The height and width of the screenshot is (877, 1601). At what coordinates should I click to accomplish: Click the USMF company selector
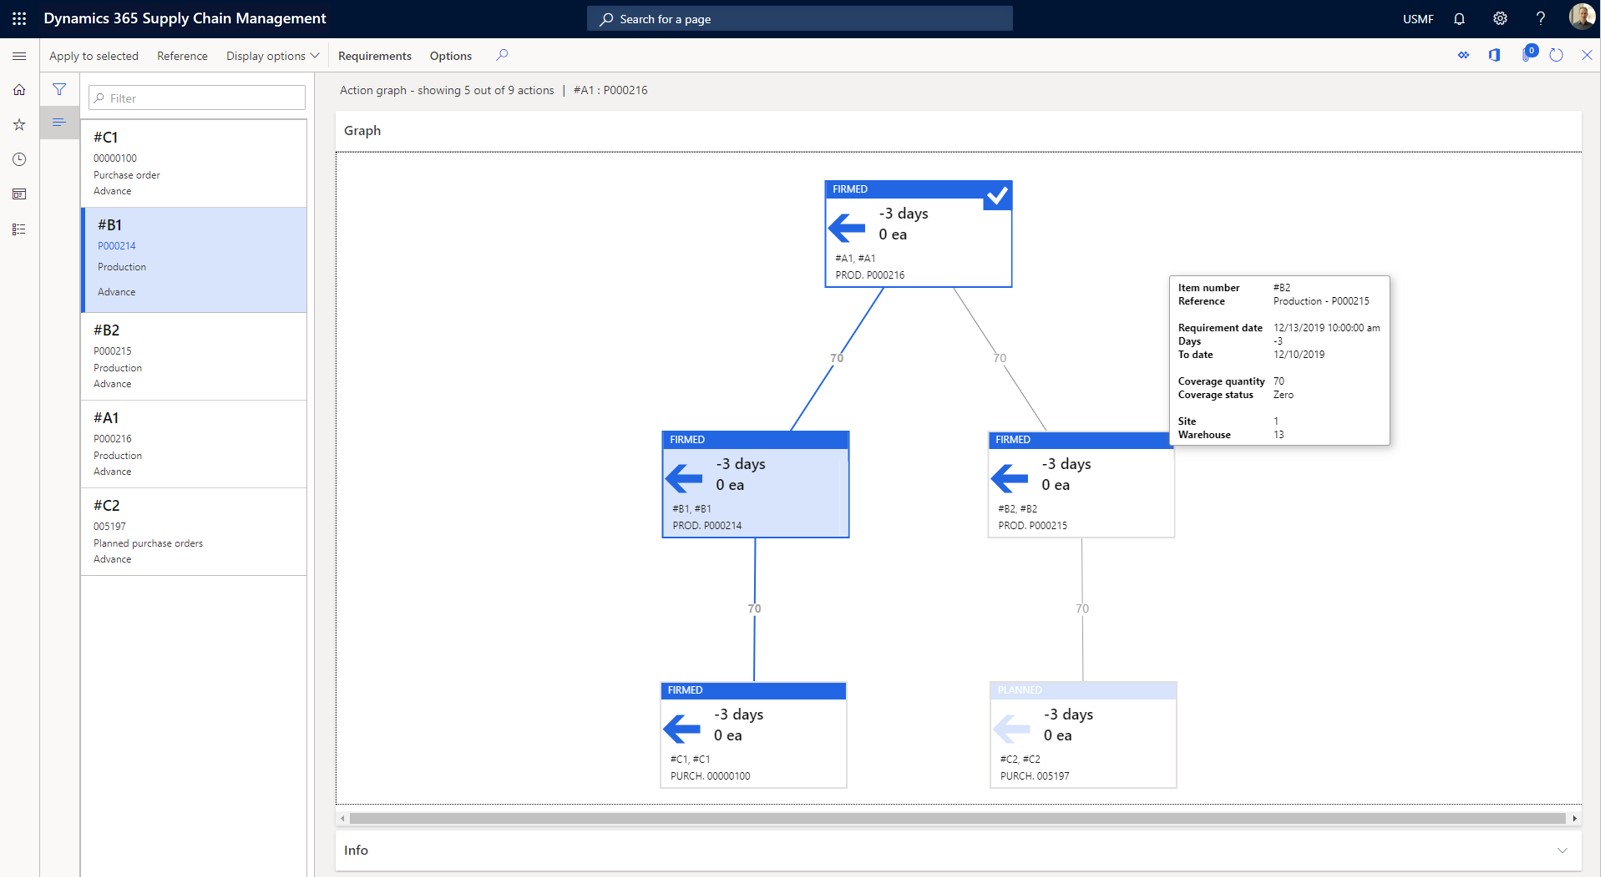1418,19
